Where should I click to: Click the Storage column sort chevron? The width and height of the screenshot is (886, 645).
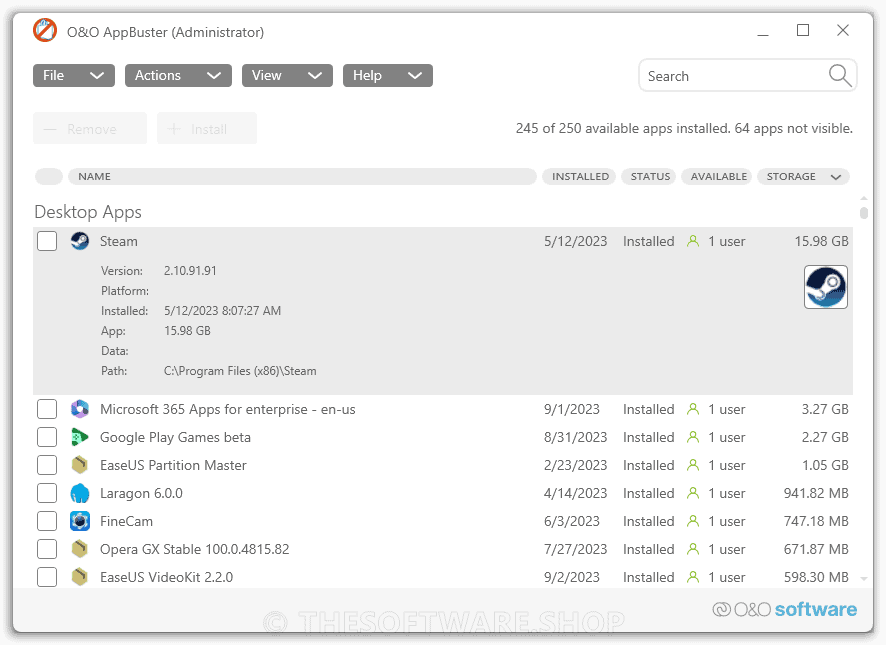836,177
